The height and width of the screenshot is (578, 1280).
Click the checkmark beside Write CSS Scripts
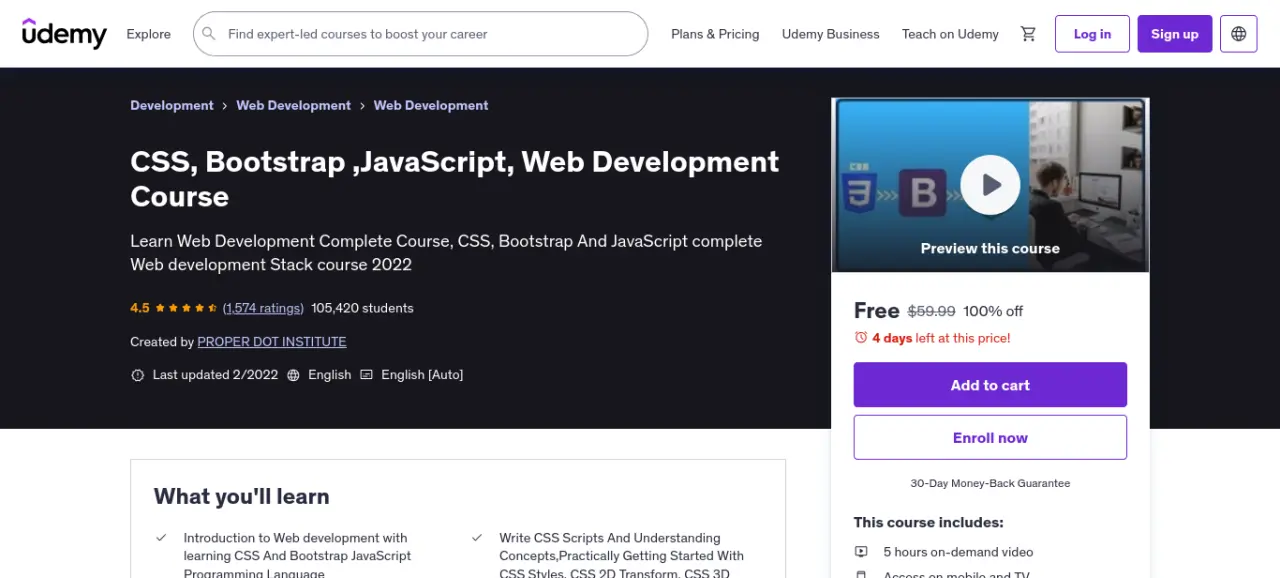click(x=477, y=538)
